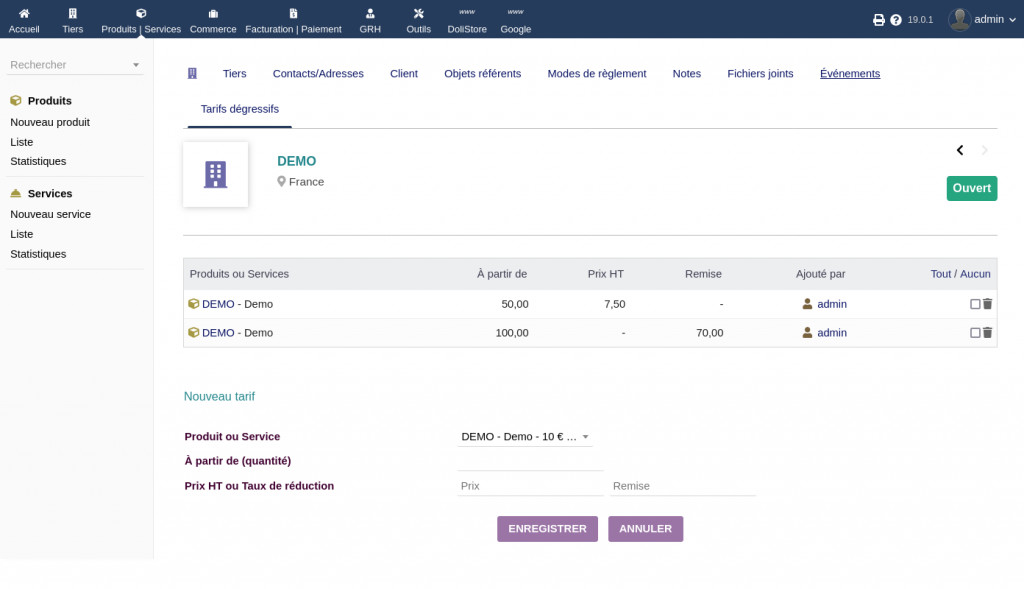Delete the 100,00 quantity price row
This screenshot has width=1024, height=589.
(x=988, y=333)
